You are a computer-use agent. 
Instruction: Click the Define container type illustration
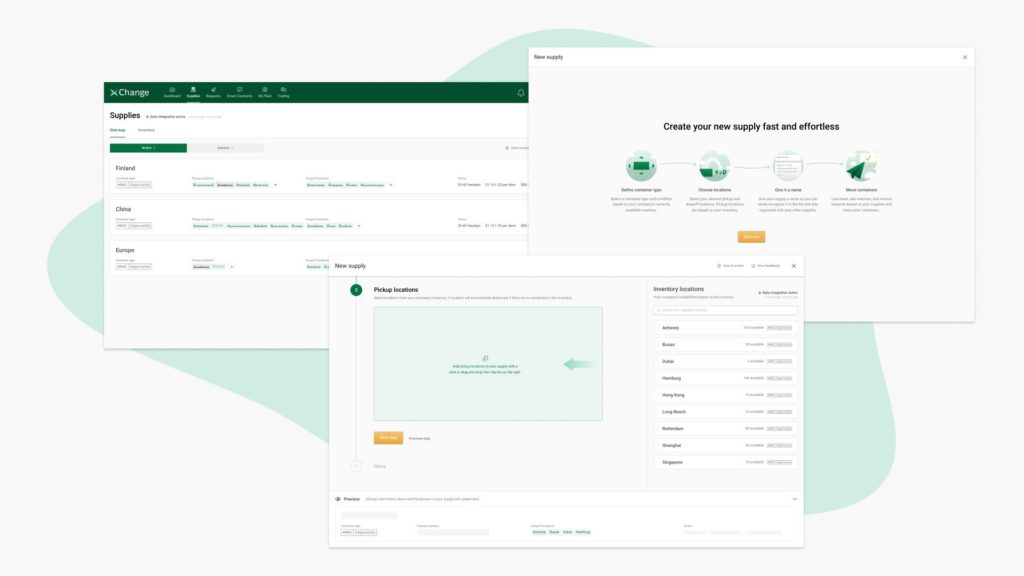641,166
